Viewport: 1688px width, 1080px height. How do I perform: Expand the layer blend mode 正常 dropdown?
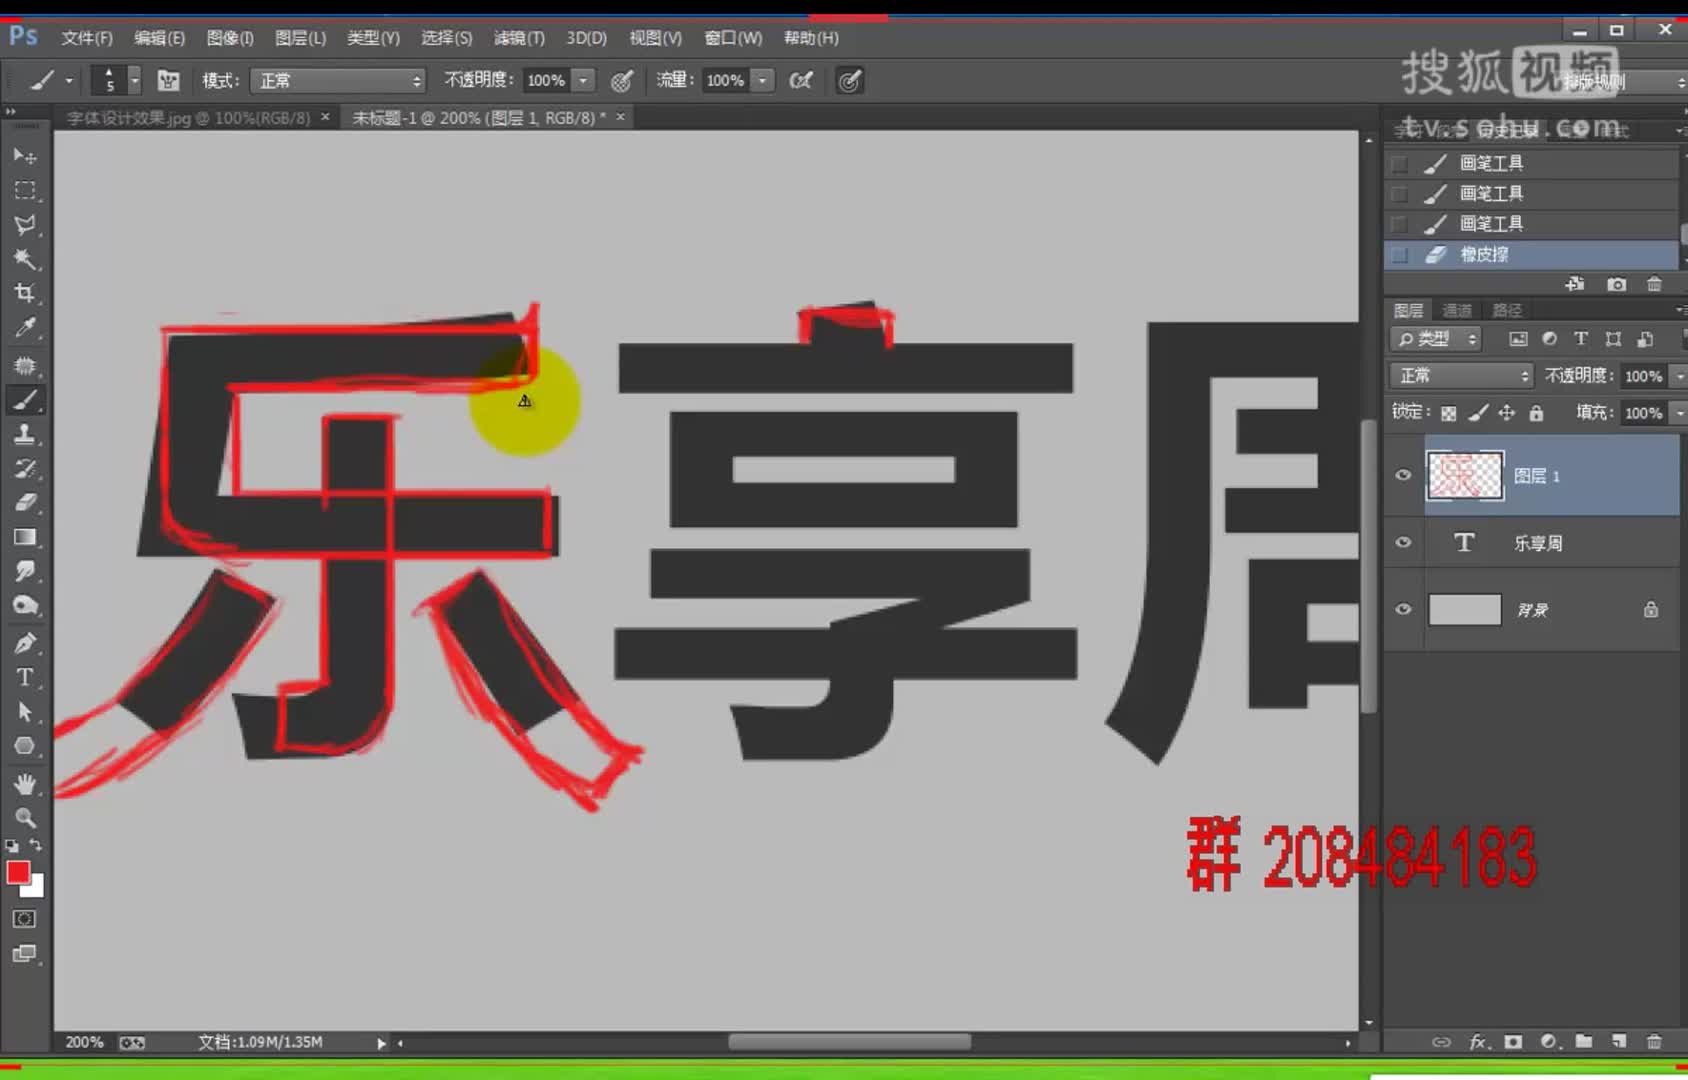tap(1461, 375)
